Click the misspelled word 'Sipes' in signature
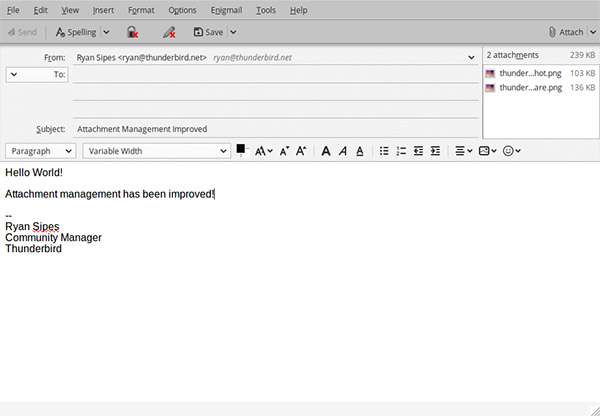The height and width of the screenshot is (416, 600). pos(46,227)
